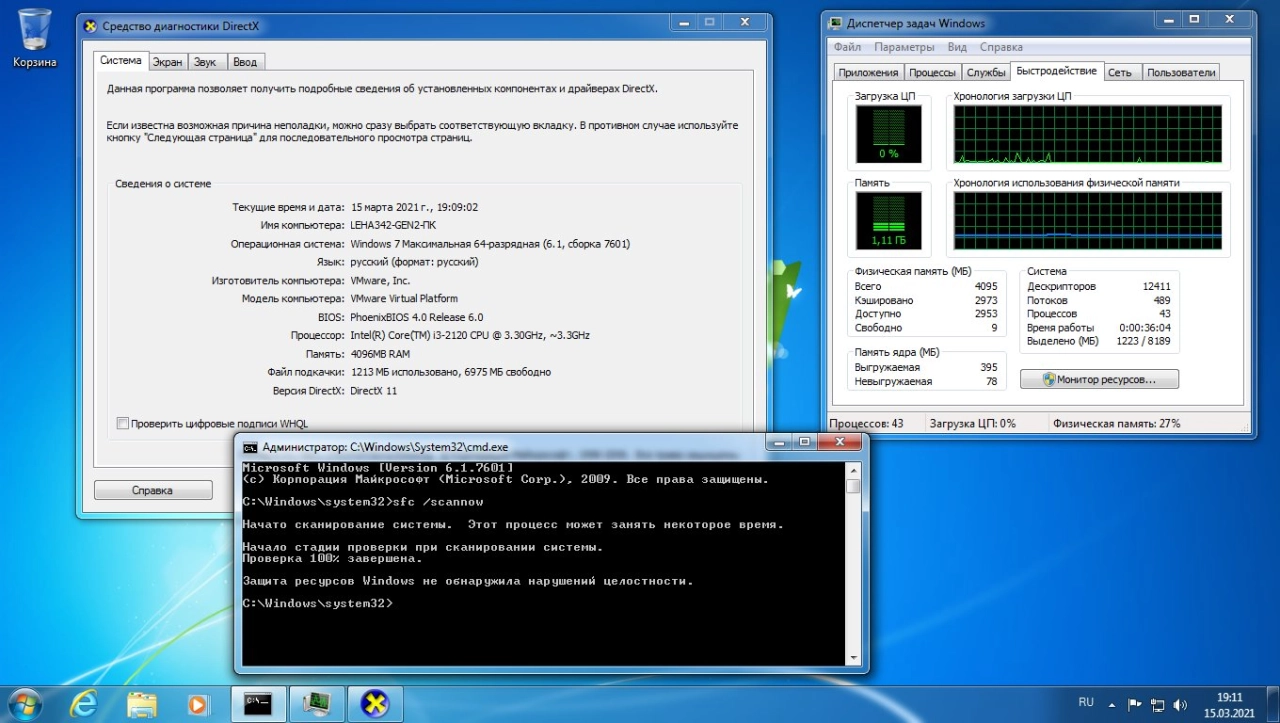Click the cmd.exe title bar icon
This screenshot has width=1280, height=723.
pos(250,448)
